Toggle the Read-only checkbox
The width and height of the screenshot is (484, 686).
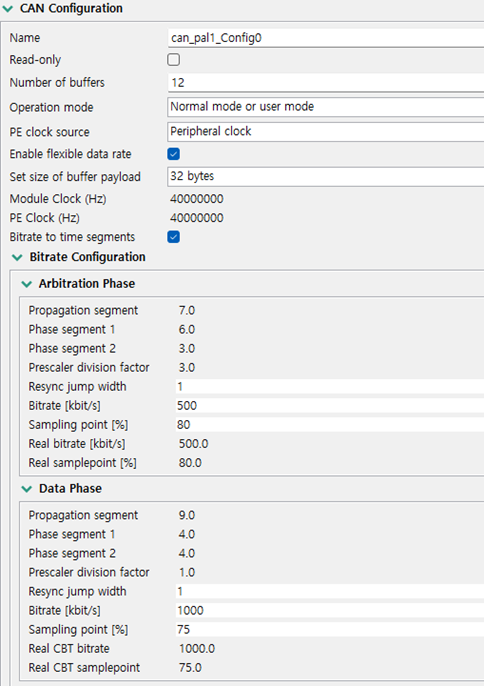(x=174, y=60)
